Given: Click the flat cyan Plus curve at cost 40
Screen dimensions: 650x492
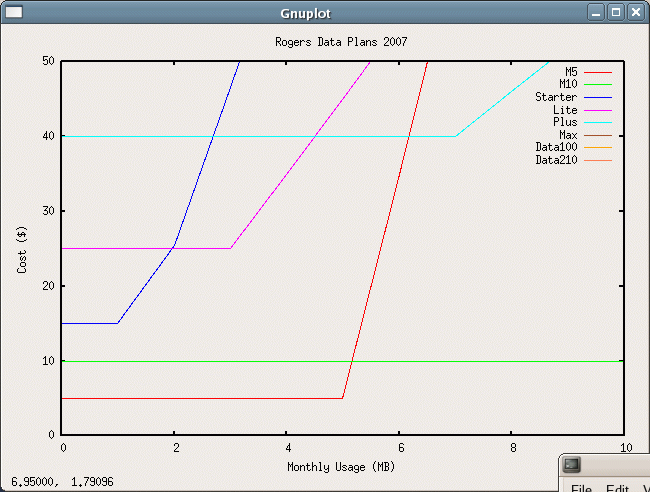Looking at the screenshot, I should pyautogui.click(x=259, y=136).
